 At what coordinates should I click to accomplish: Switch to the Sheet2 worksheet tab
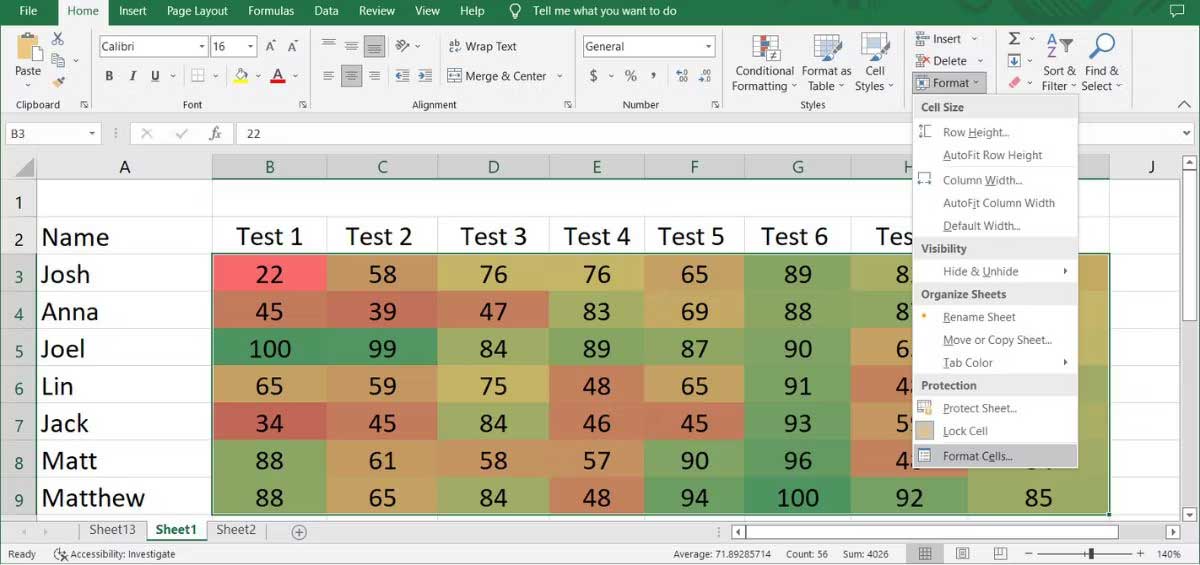[x=236, y=531]
